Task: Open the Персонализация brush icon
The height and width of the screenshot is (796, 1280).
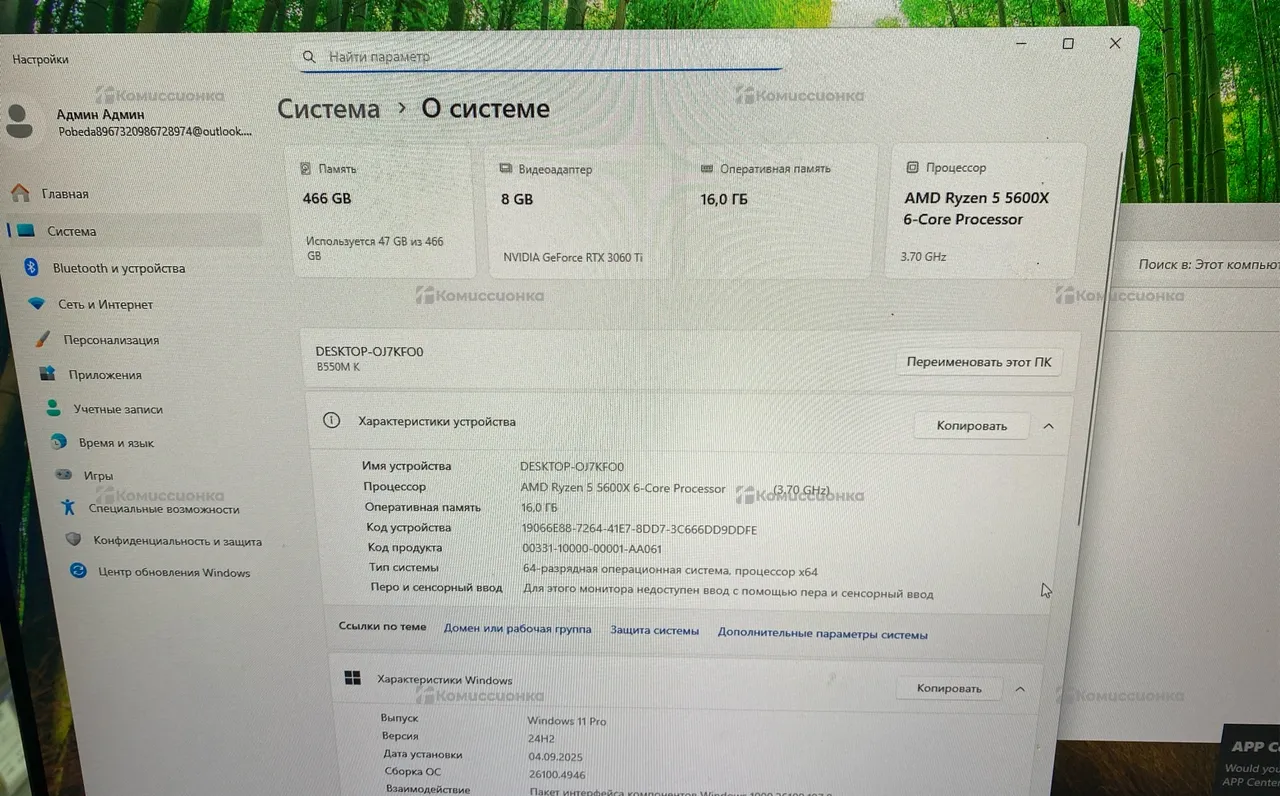Action: click(x=43, y=339)
